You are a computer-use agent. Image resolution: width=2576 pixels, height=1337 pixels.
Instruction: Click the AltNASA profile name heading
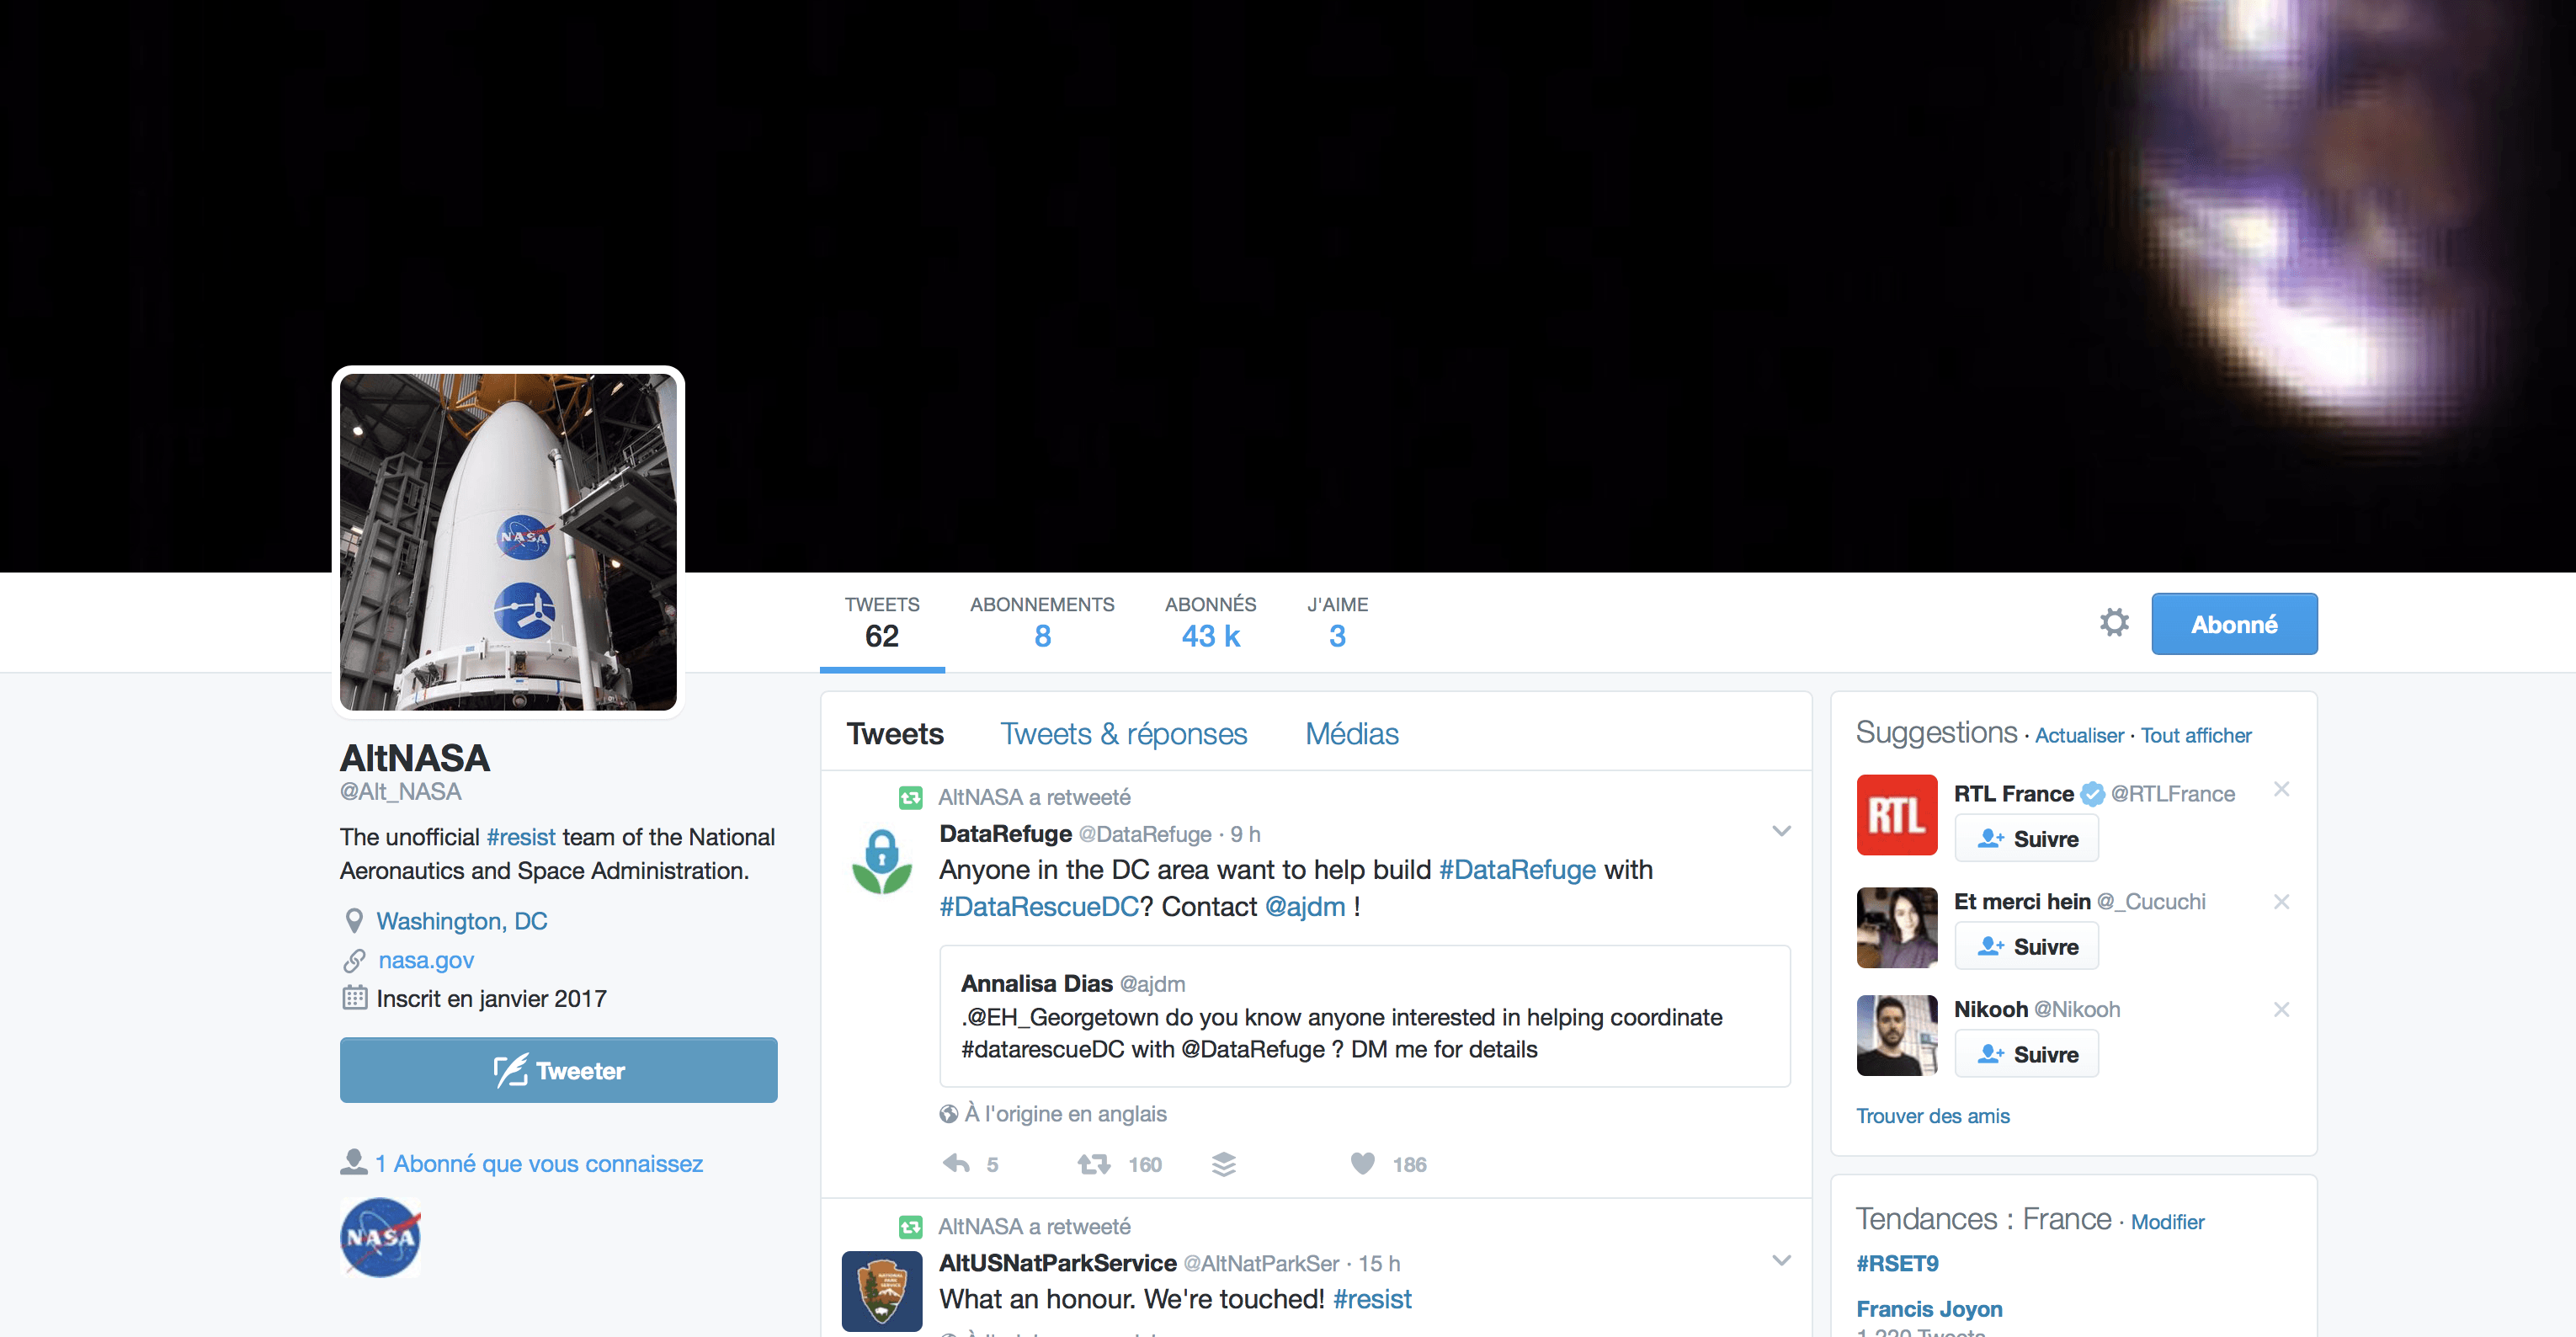pos(415,757)
